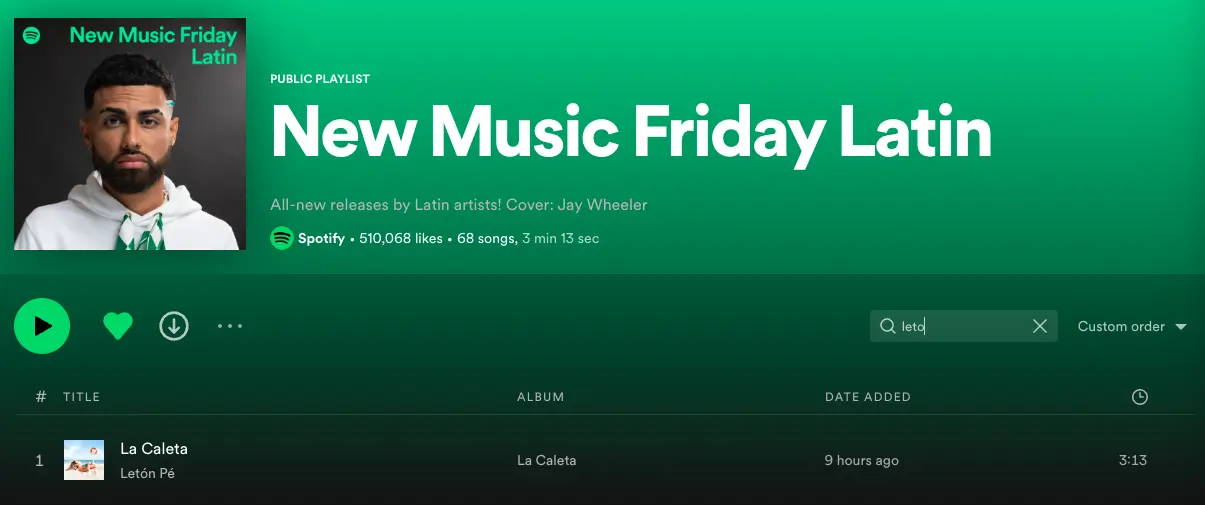Sort by the Album column header
Screen dimensions: 1205x505
(541, 397)
